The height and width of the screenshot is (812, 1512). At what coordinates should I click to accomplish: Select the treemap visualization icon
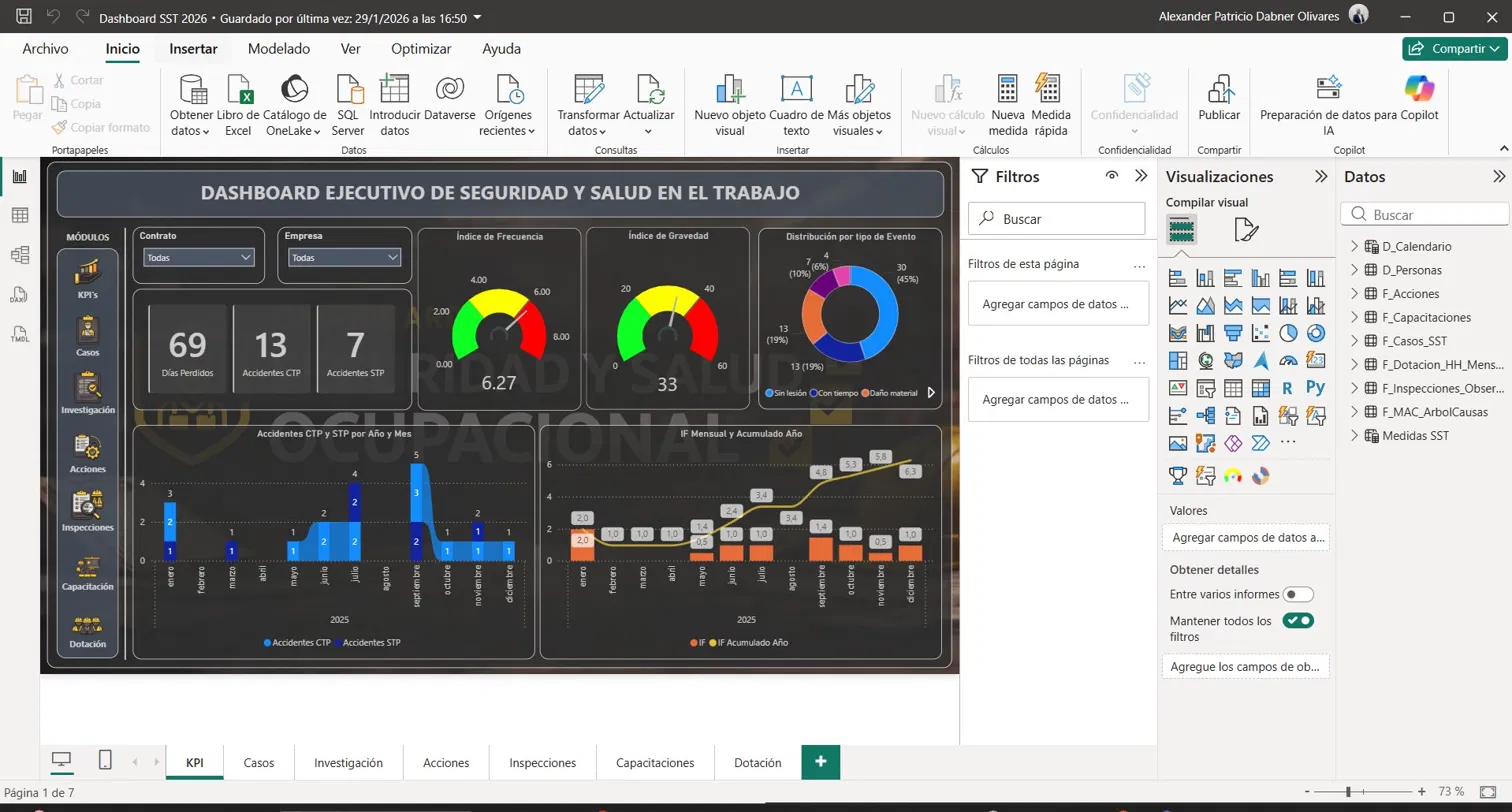tap(1178, 360)
